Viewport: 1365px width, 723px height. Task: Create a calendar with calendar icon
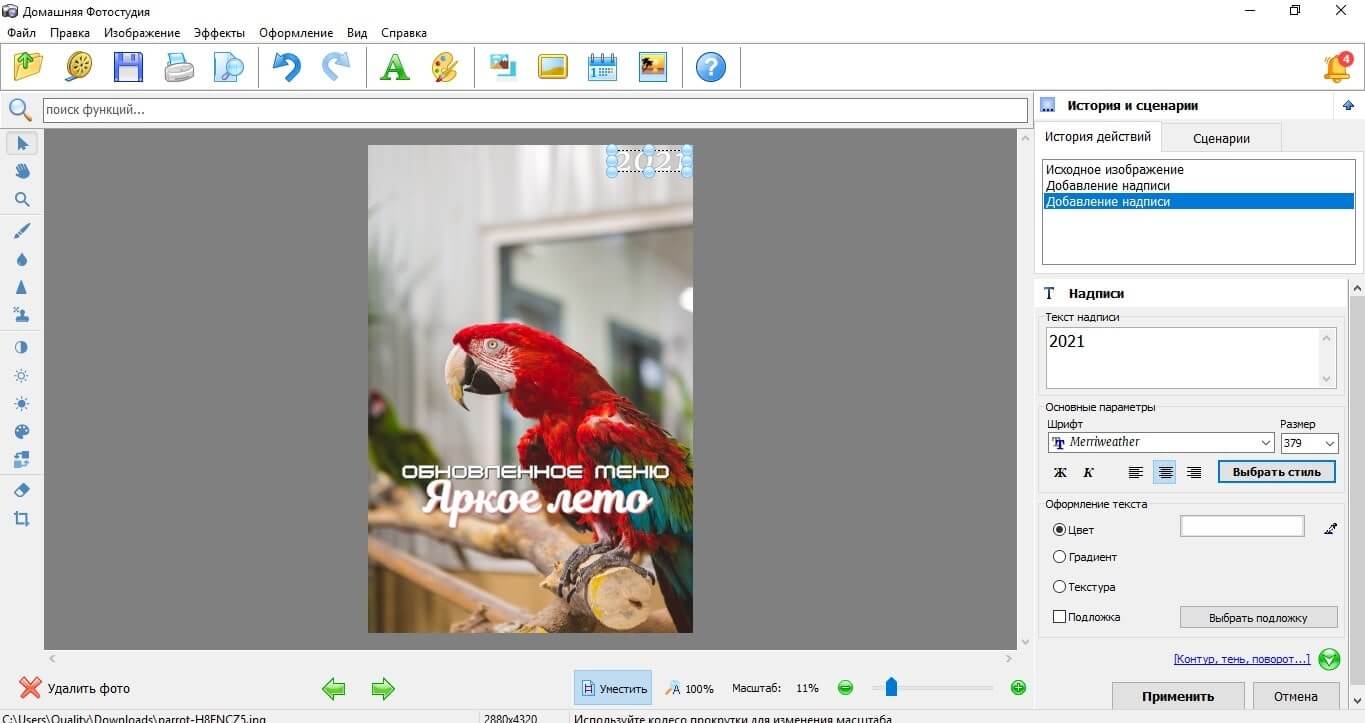[x=602, y=67]
